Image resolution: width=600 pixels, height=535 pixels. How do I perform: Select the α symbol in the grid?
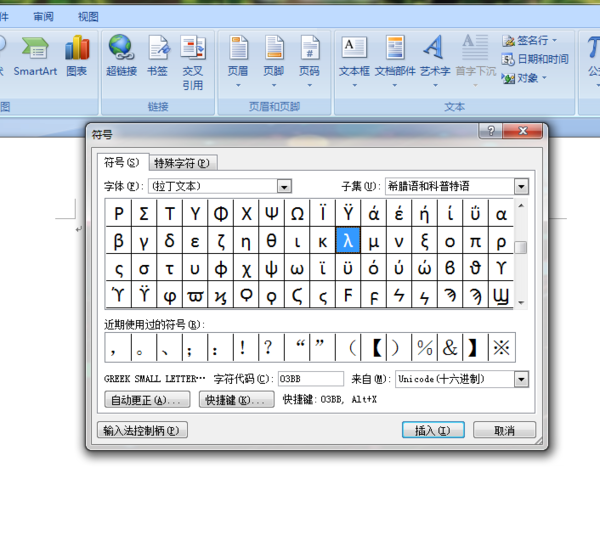coord(501,213)
